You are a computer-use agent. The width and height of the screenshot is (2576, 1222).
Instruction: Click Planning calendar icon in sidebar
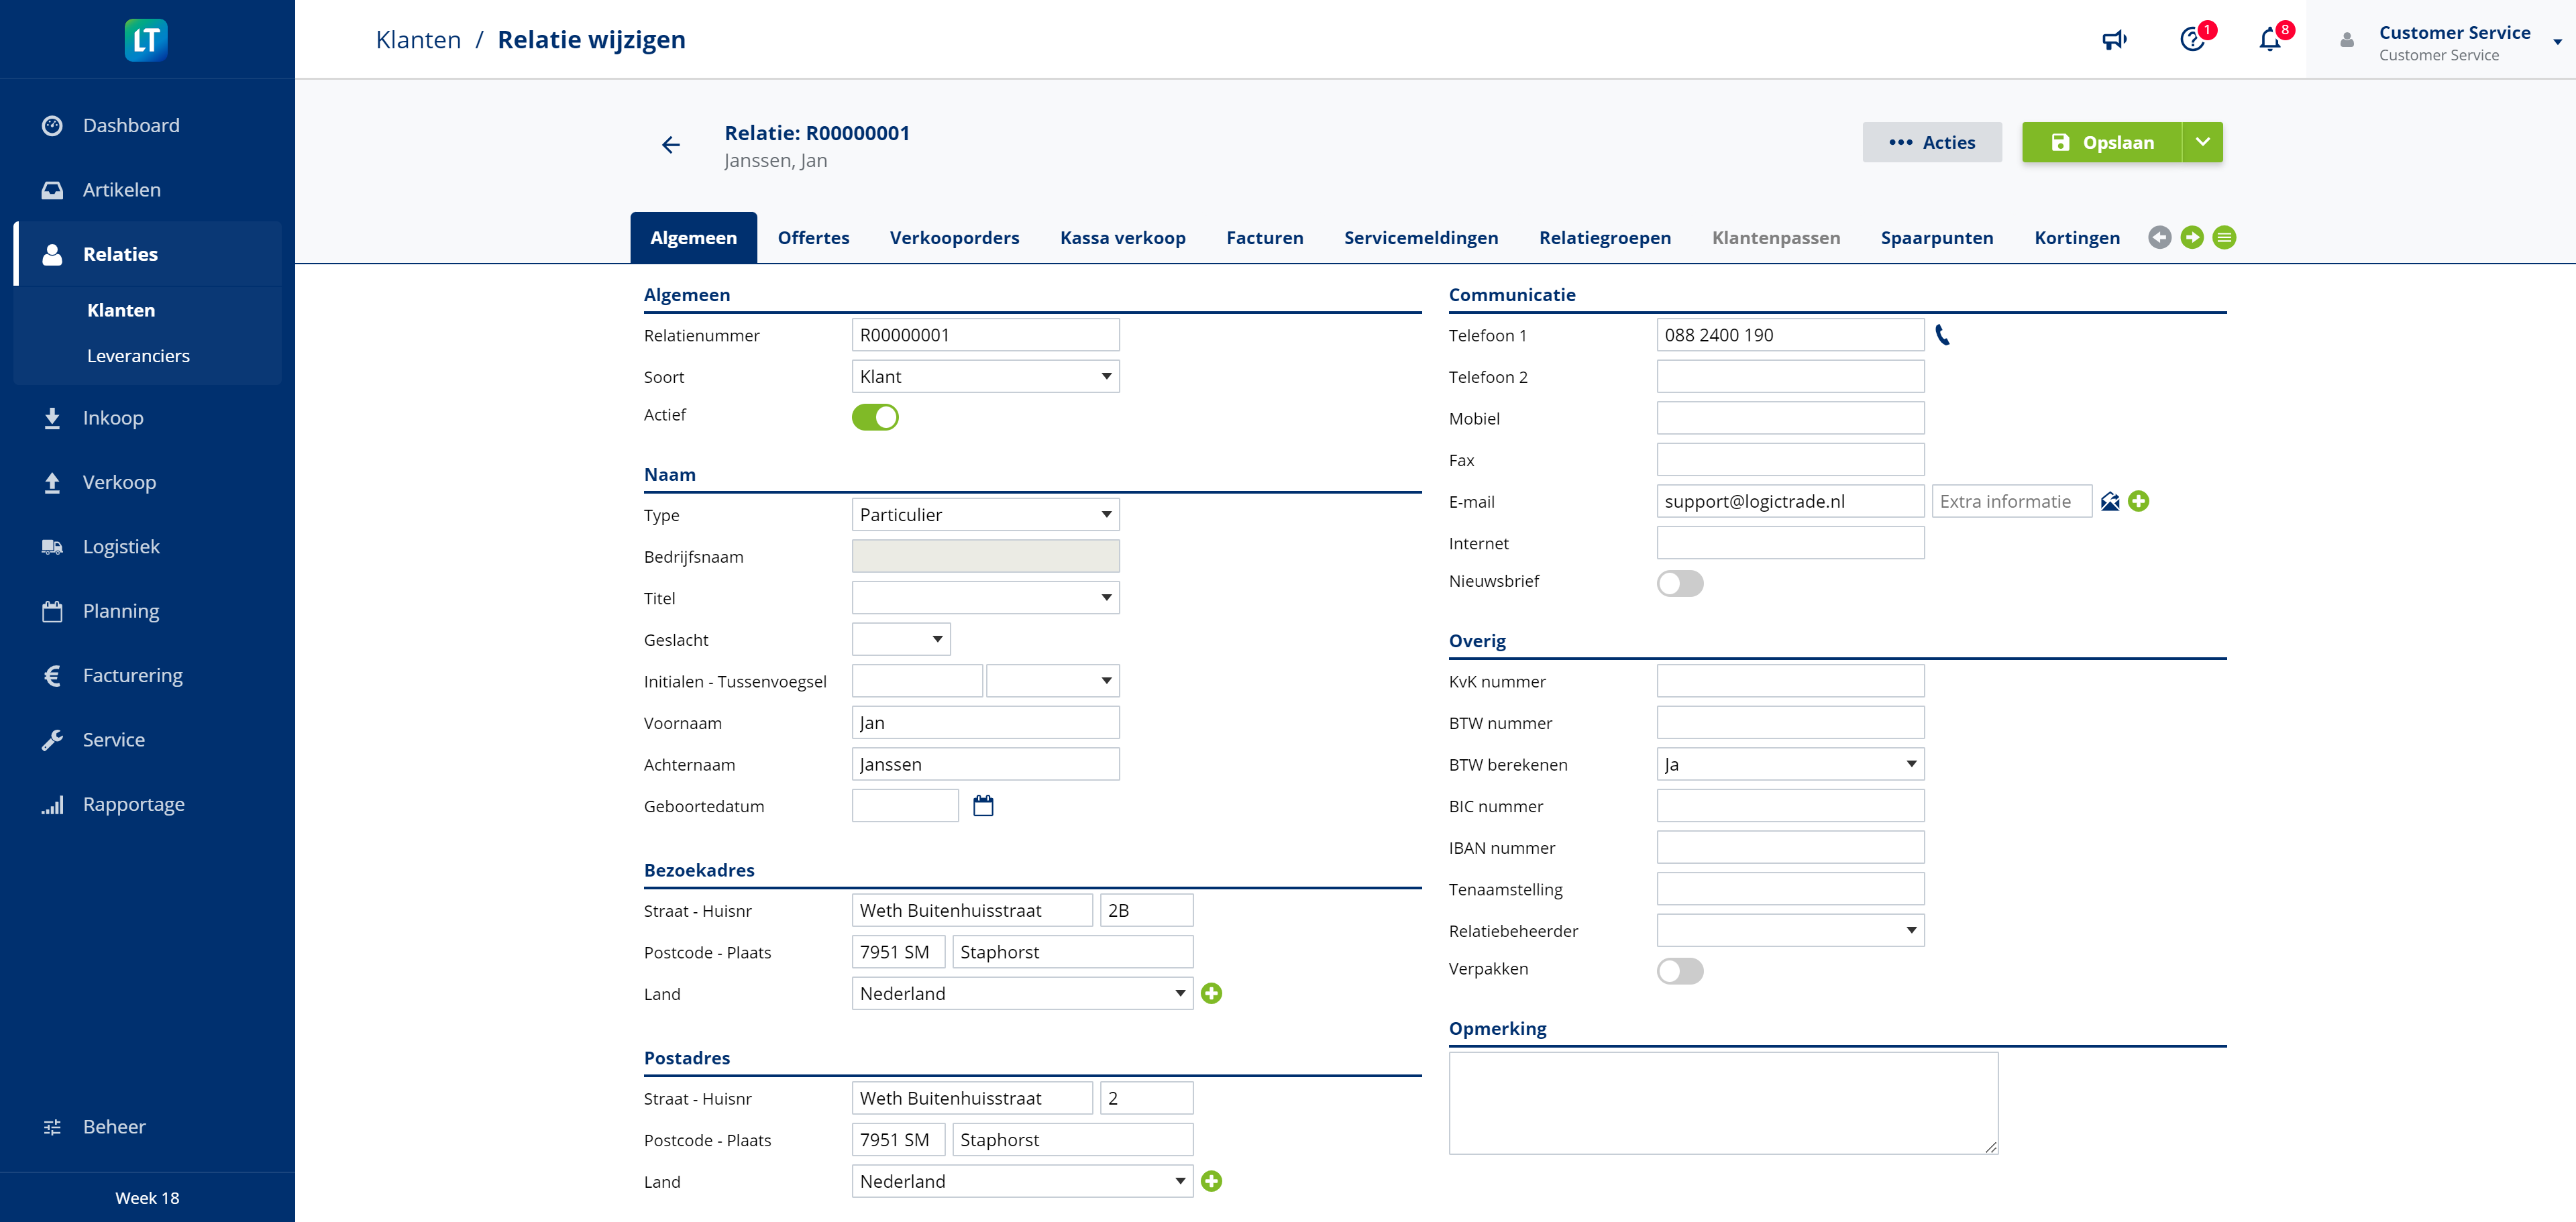[x=52, y=611]
